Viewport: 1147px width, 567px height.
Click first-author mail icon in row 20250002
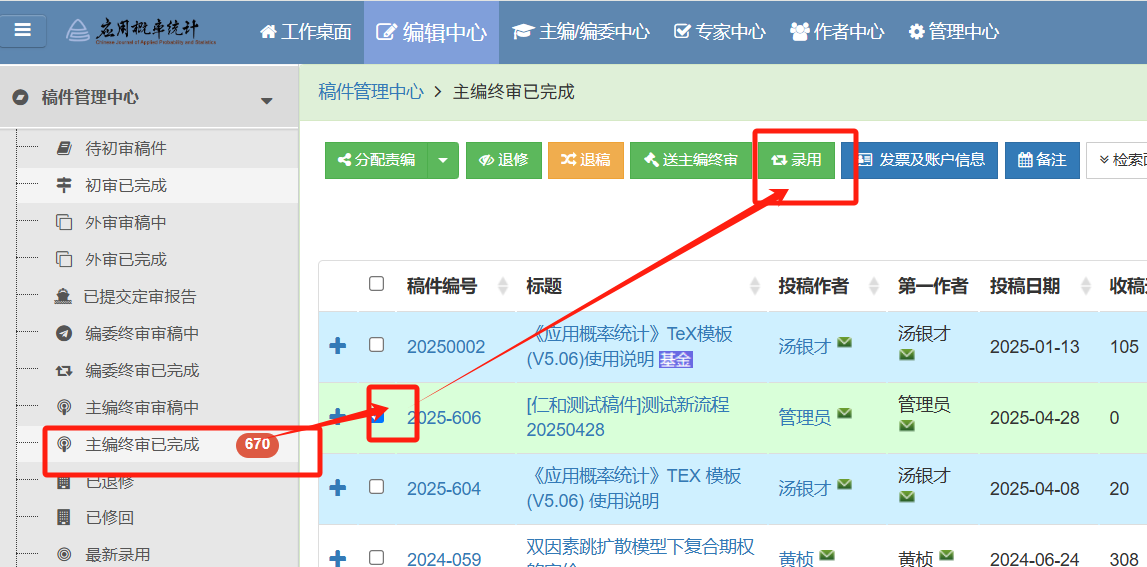click(907, 355)
